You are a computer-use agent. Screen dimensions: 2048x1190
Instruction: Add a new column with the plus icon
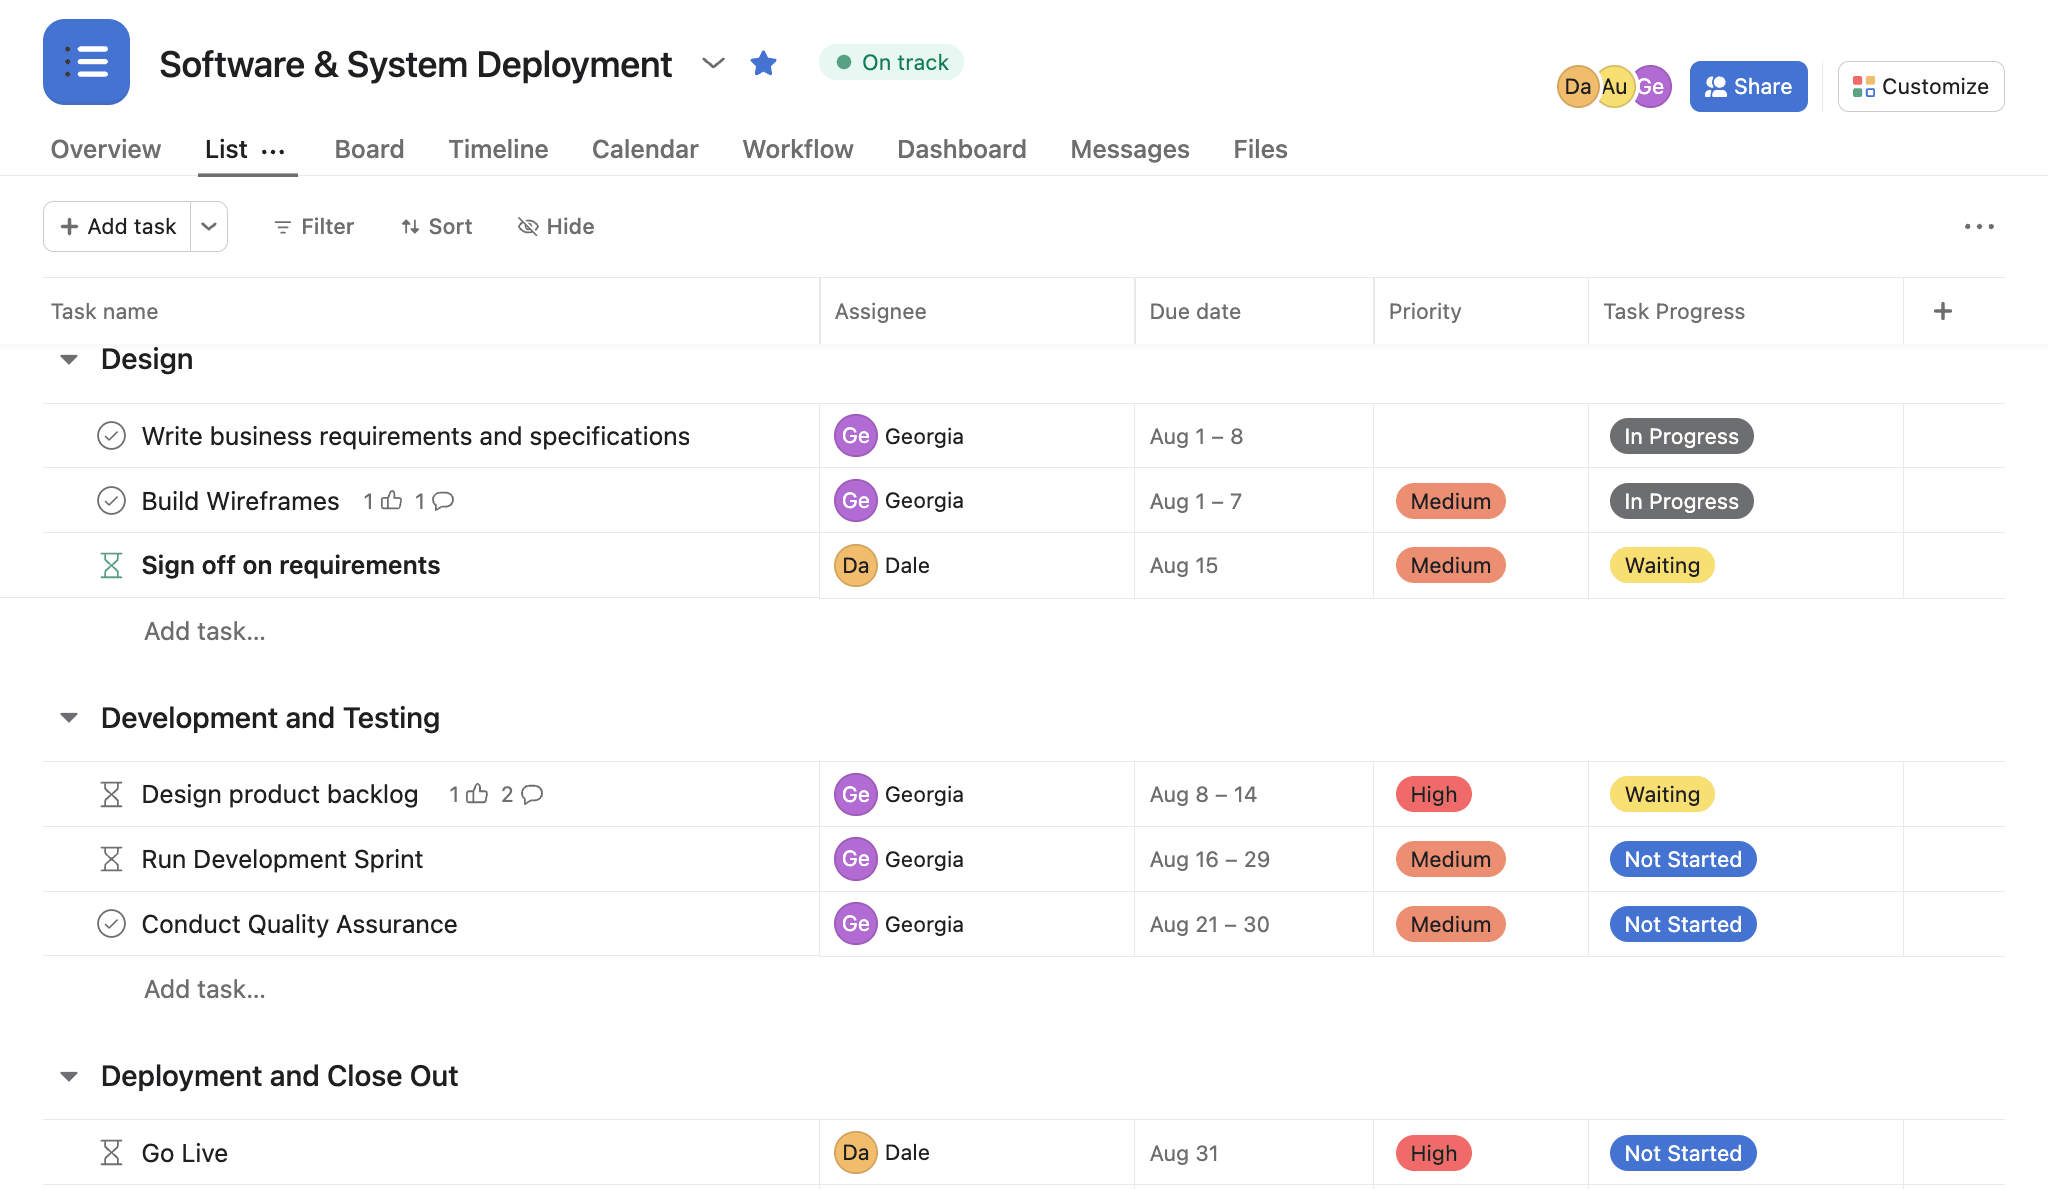click(1942, 310)
